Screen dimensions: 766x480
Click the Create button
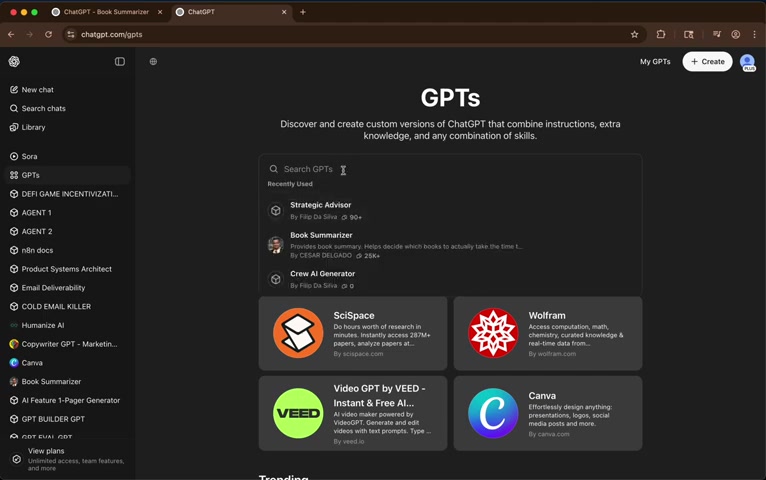tap(707, 62)
